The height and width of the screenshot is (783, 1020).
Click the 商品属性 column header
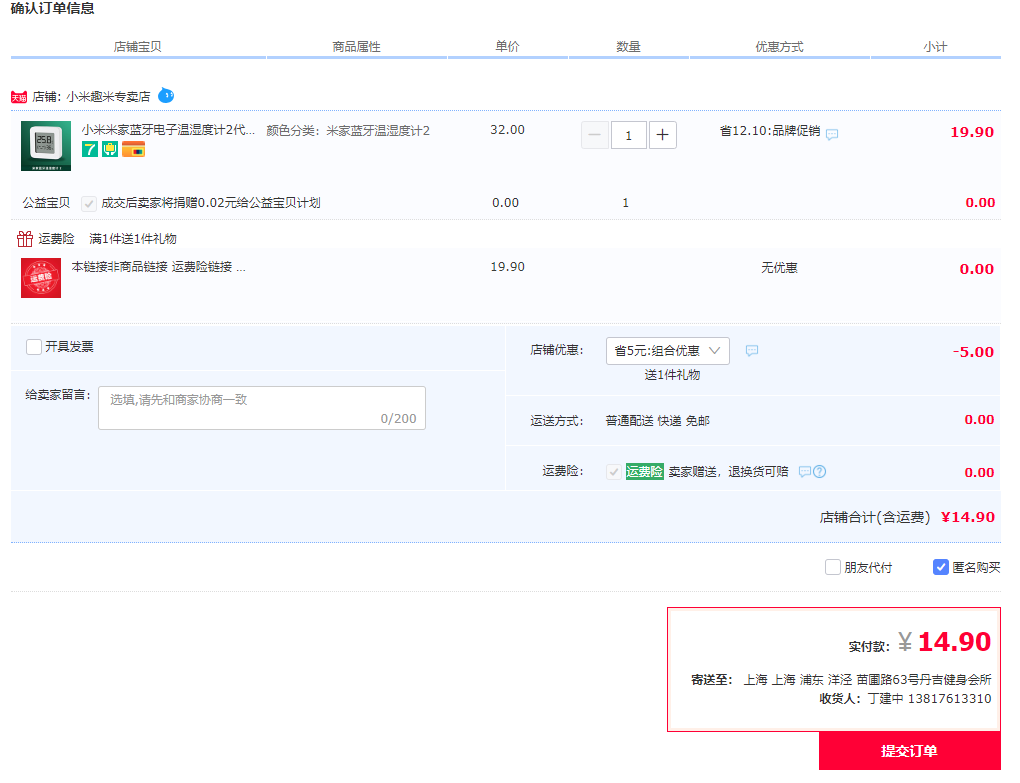pos(356,47)
